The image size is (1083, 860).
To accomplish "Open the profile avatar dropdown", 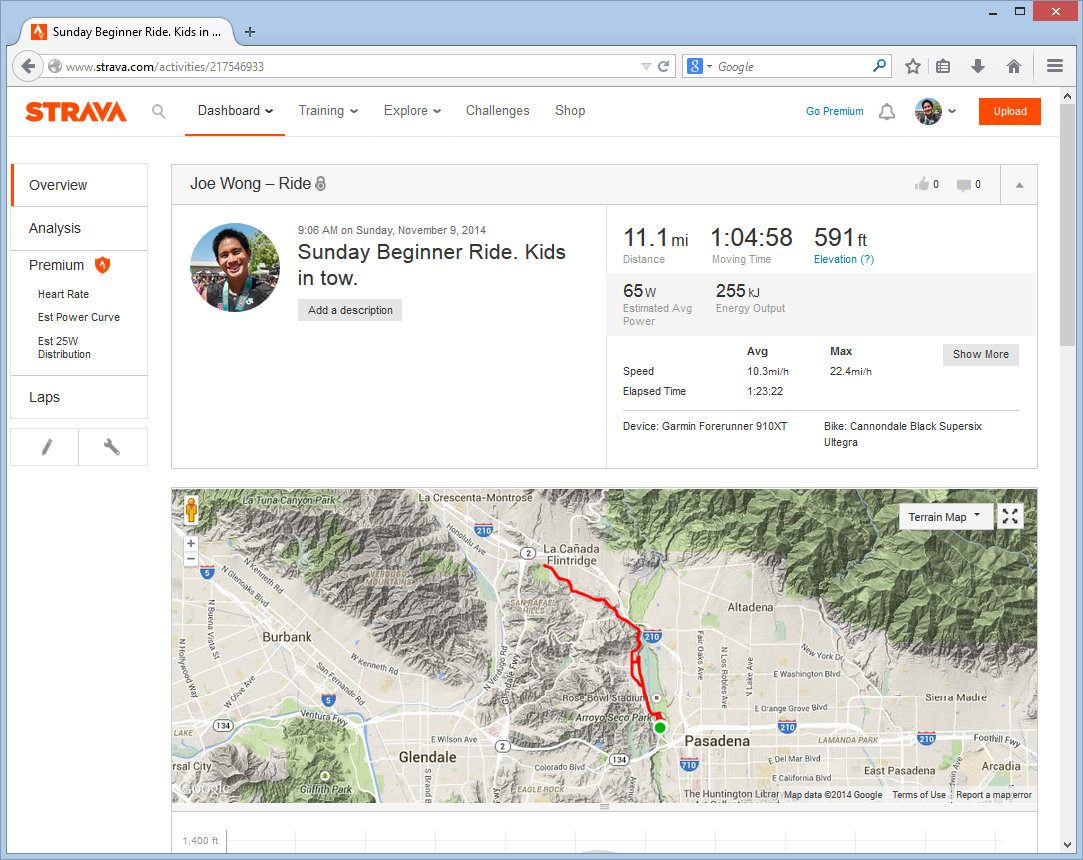I will (935, 111).
